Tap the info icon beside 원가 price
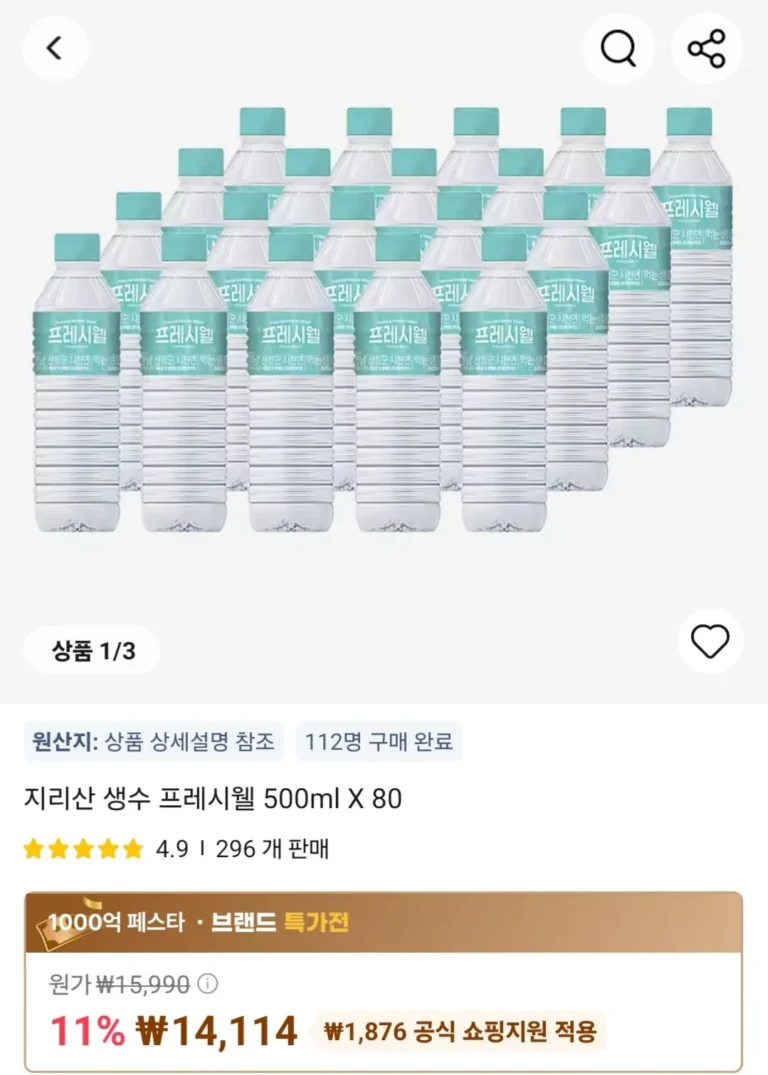The width and height of the screenshot is (768, 1075). click(207, 984)
